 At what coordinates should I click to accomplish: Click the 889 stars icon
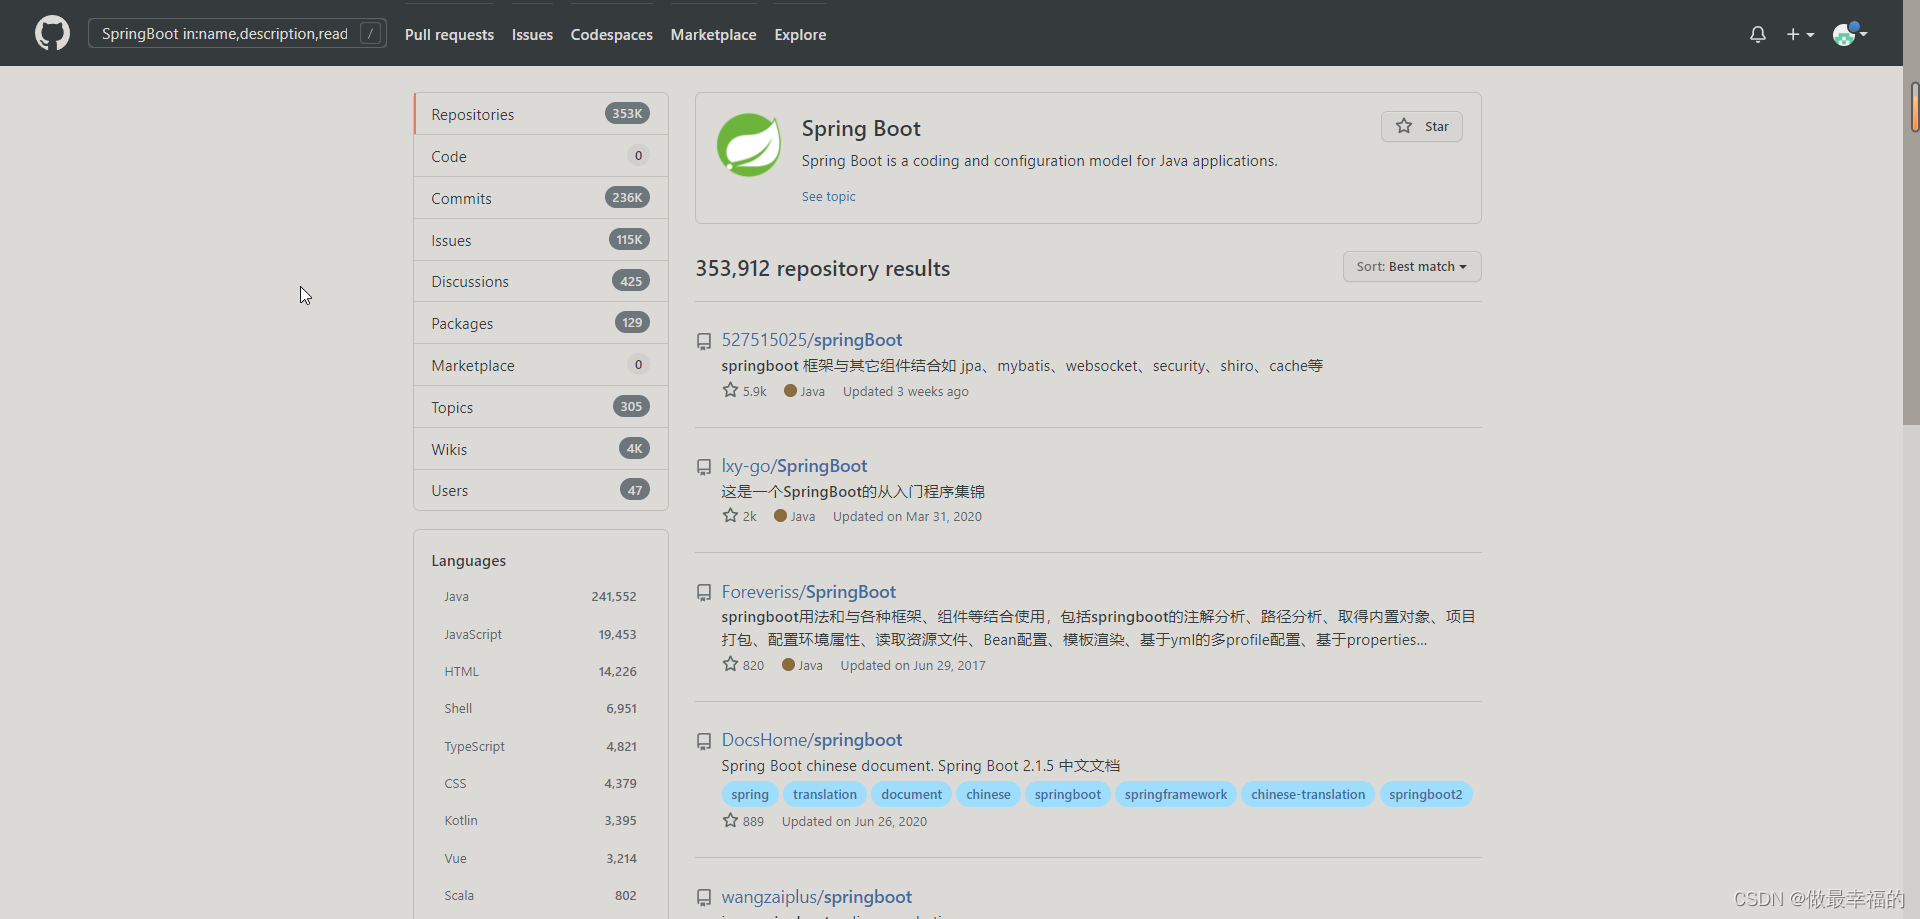click(730, 820)
